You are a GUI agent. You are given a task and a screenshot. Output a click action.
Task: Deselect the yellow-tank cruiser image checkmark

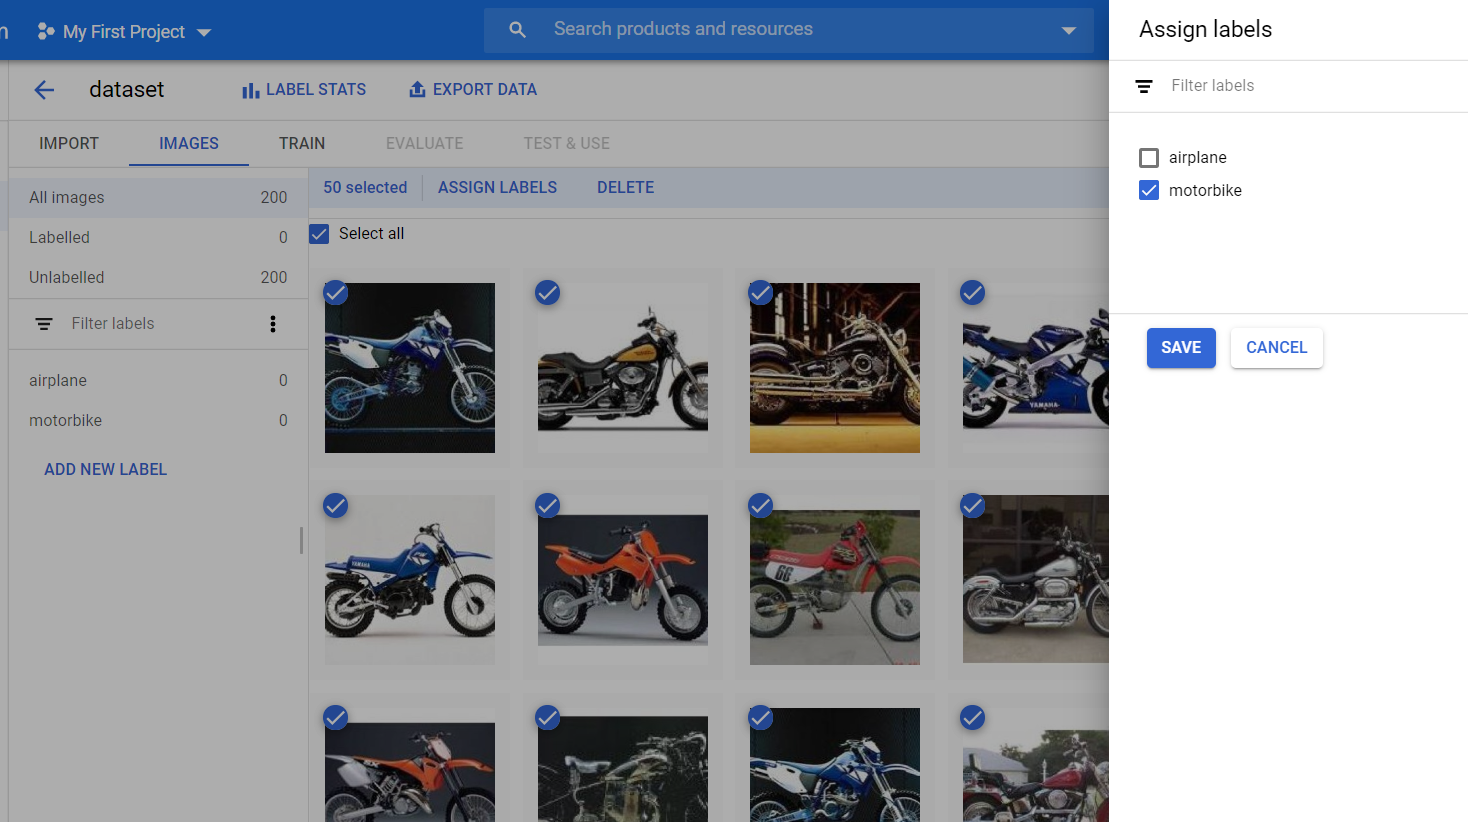(548, 293)
